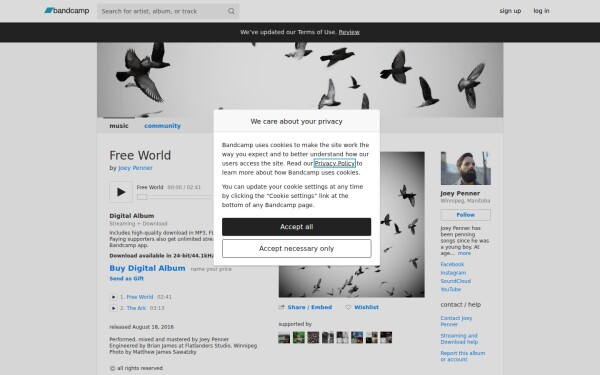Open the fourth supporter avatar
Screen dimensions: 600x375
[328, 338]
